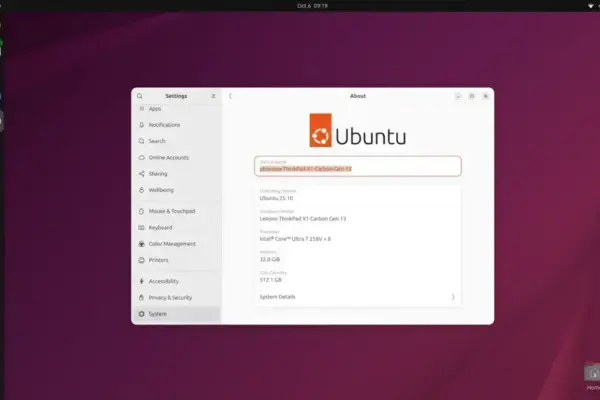Select Privacy & Security in the sidebar

[x=176, y=297]
